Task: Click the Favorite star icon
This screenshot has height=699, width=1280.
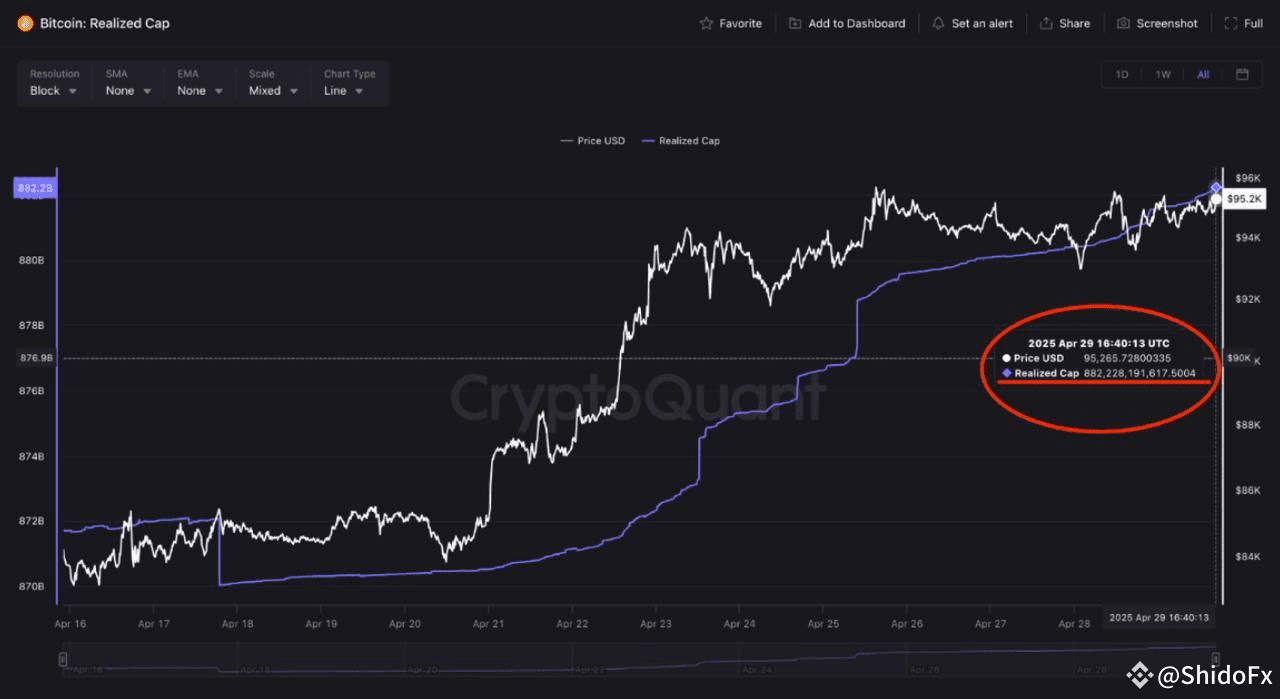Action: [706, 23]
